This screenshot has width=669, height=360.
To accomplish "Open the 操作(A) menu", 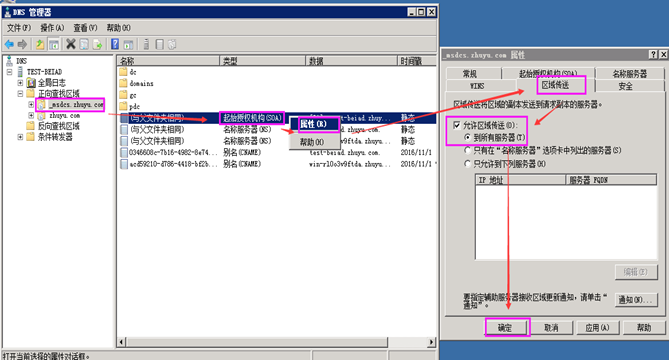I will (x=52, y=28).
